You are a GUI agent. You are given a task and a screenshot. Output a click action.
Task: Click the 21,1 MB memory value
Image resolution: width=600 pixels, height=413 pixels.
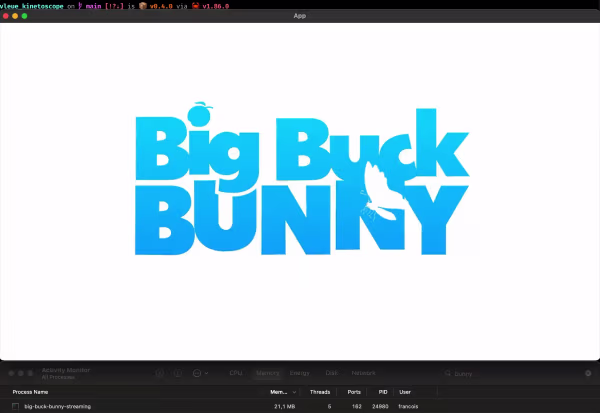pyautogui.click(x=284, y=406)
